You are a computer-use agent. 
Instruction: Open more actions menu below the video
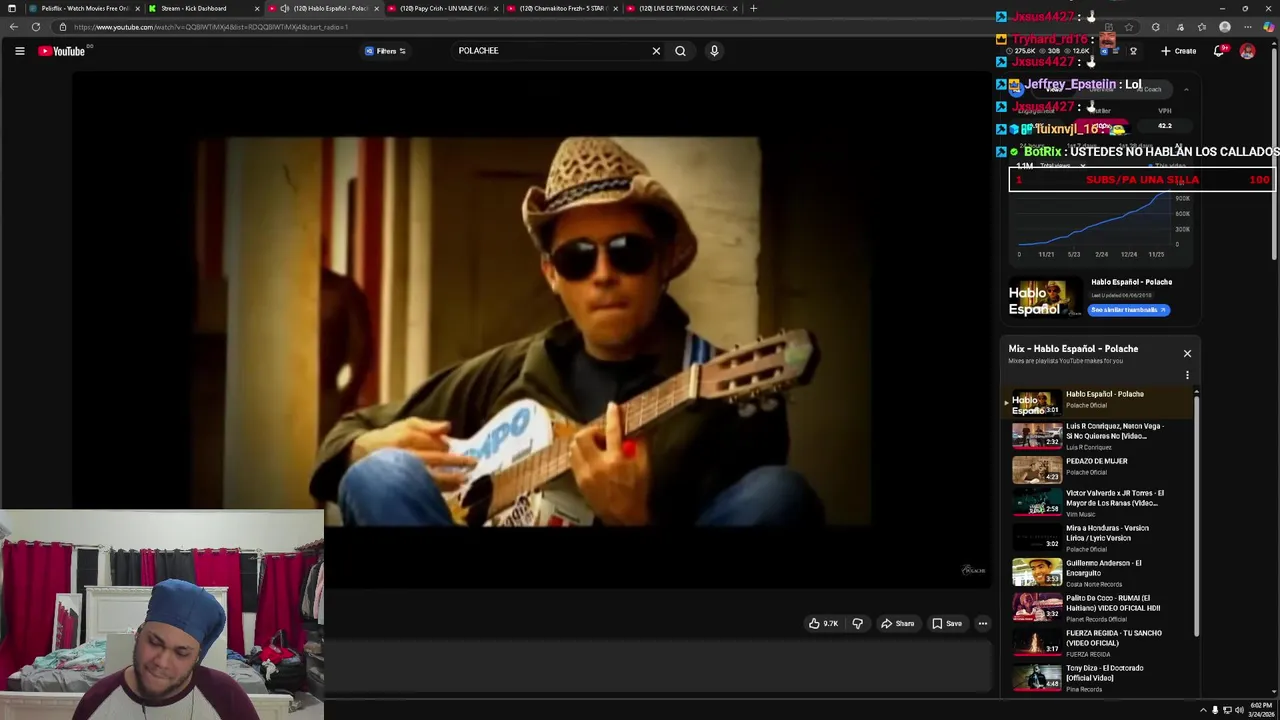coord(983,624)
